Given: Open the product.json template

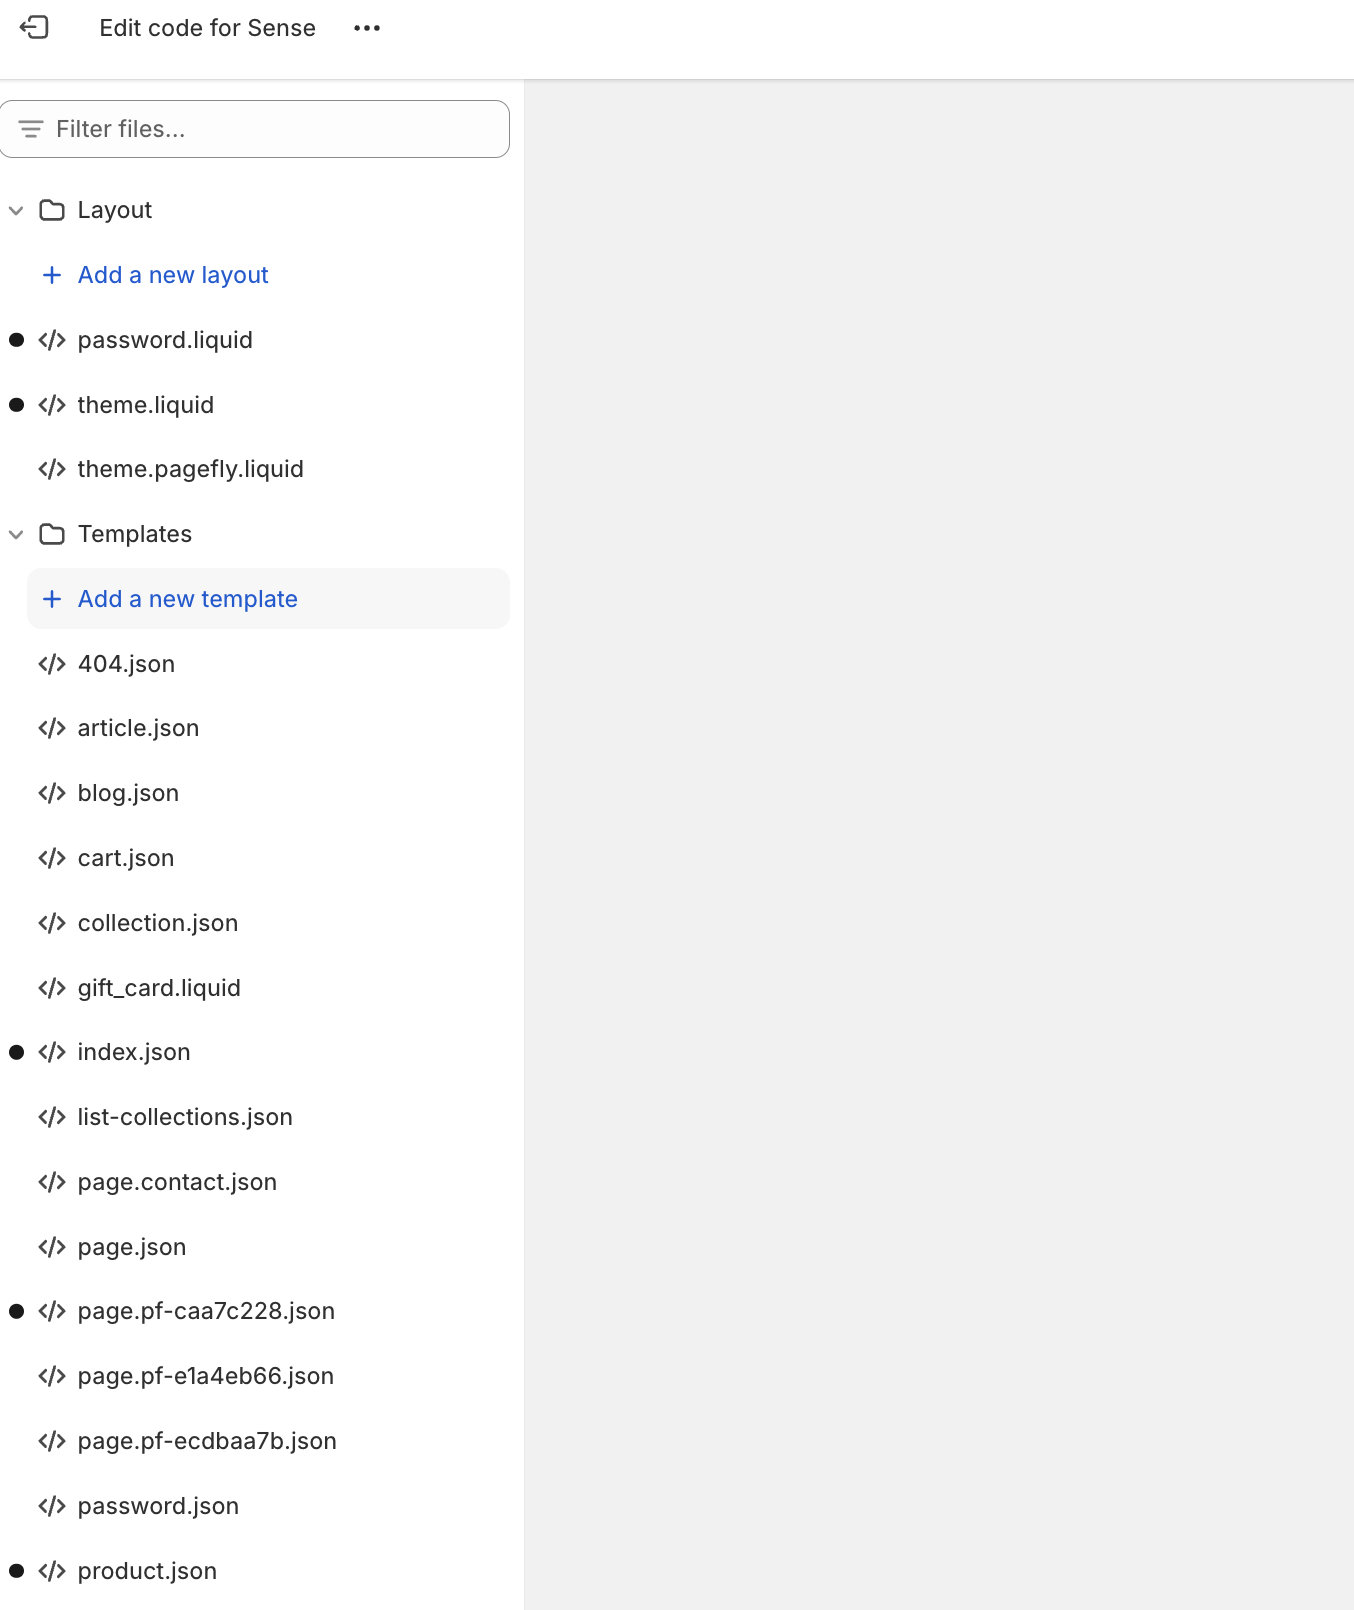Looking at the screenshot, I should point(147,1571).
